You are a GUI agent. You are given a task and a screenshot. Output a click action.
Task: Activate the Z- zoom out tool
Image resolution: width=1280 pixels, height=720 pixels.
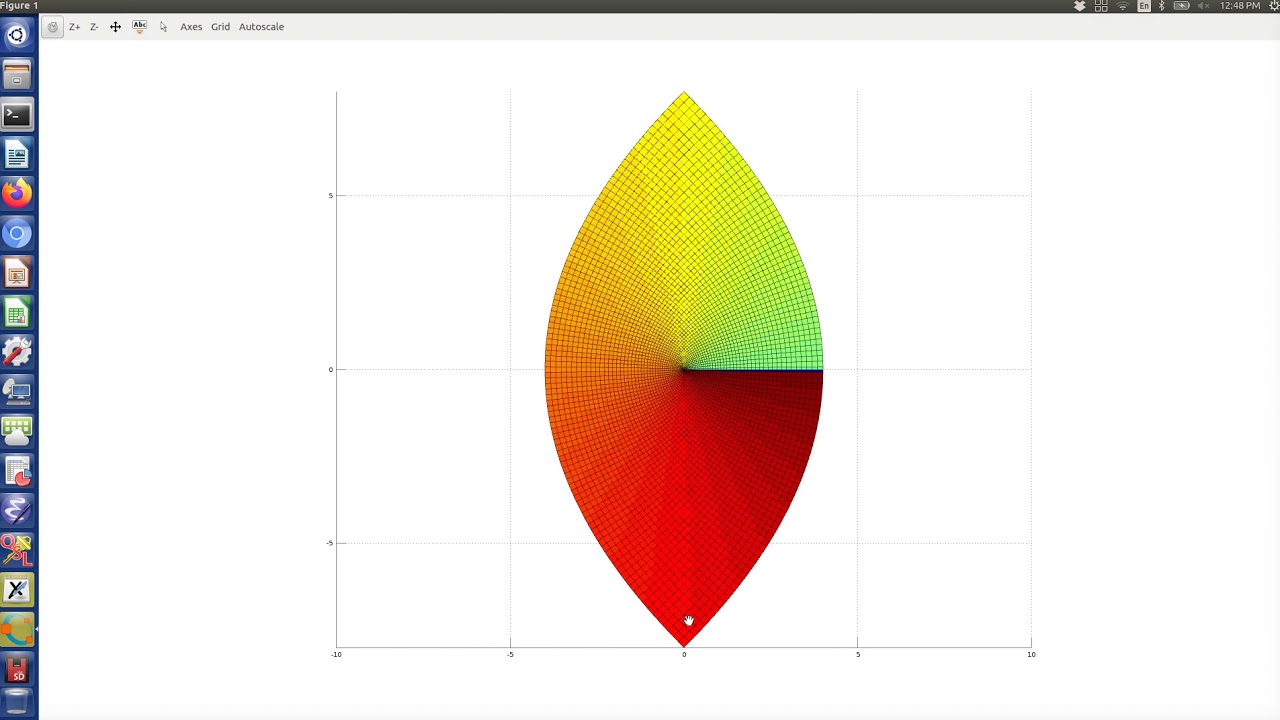(94, 27)
